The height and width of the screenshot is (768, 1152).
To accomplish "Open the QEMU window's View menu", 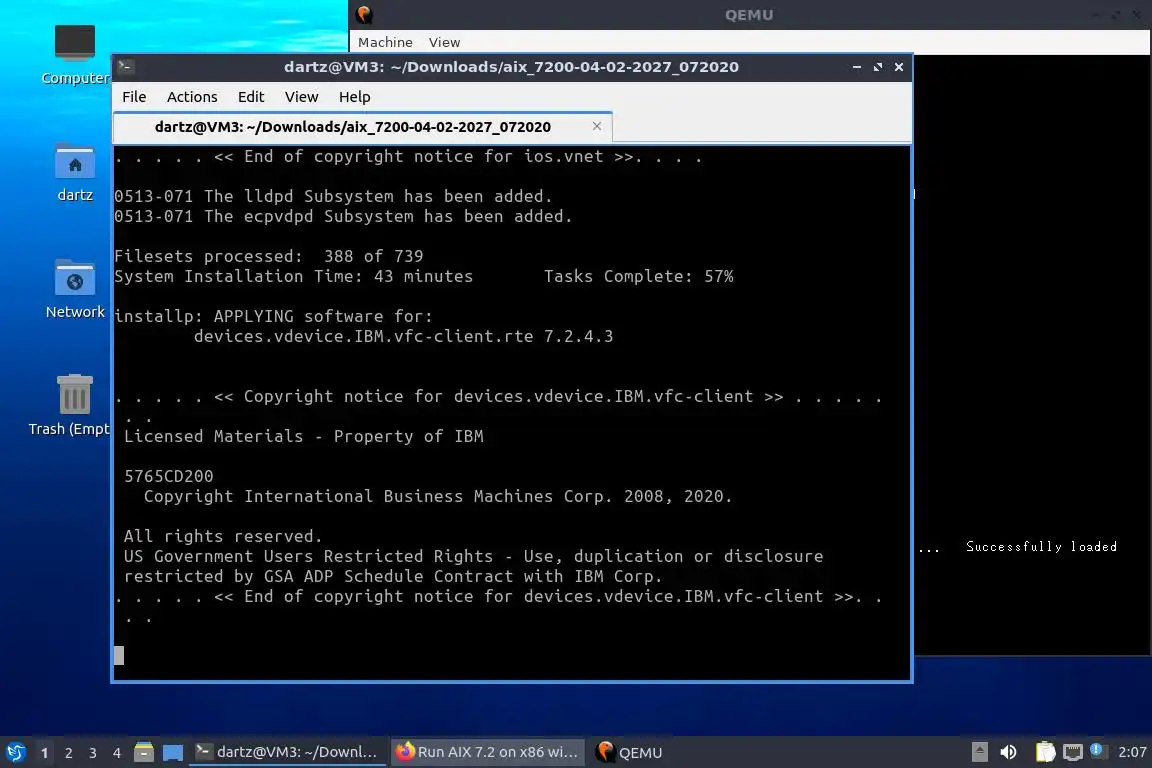I will [x=444, y=43].
